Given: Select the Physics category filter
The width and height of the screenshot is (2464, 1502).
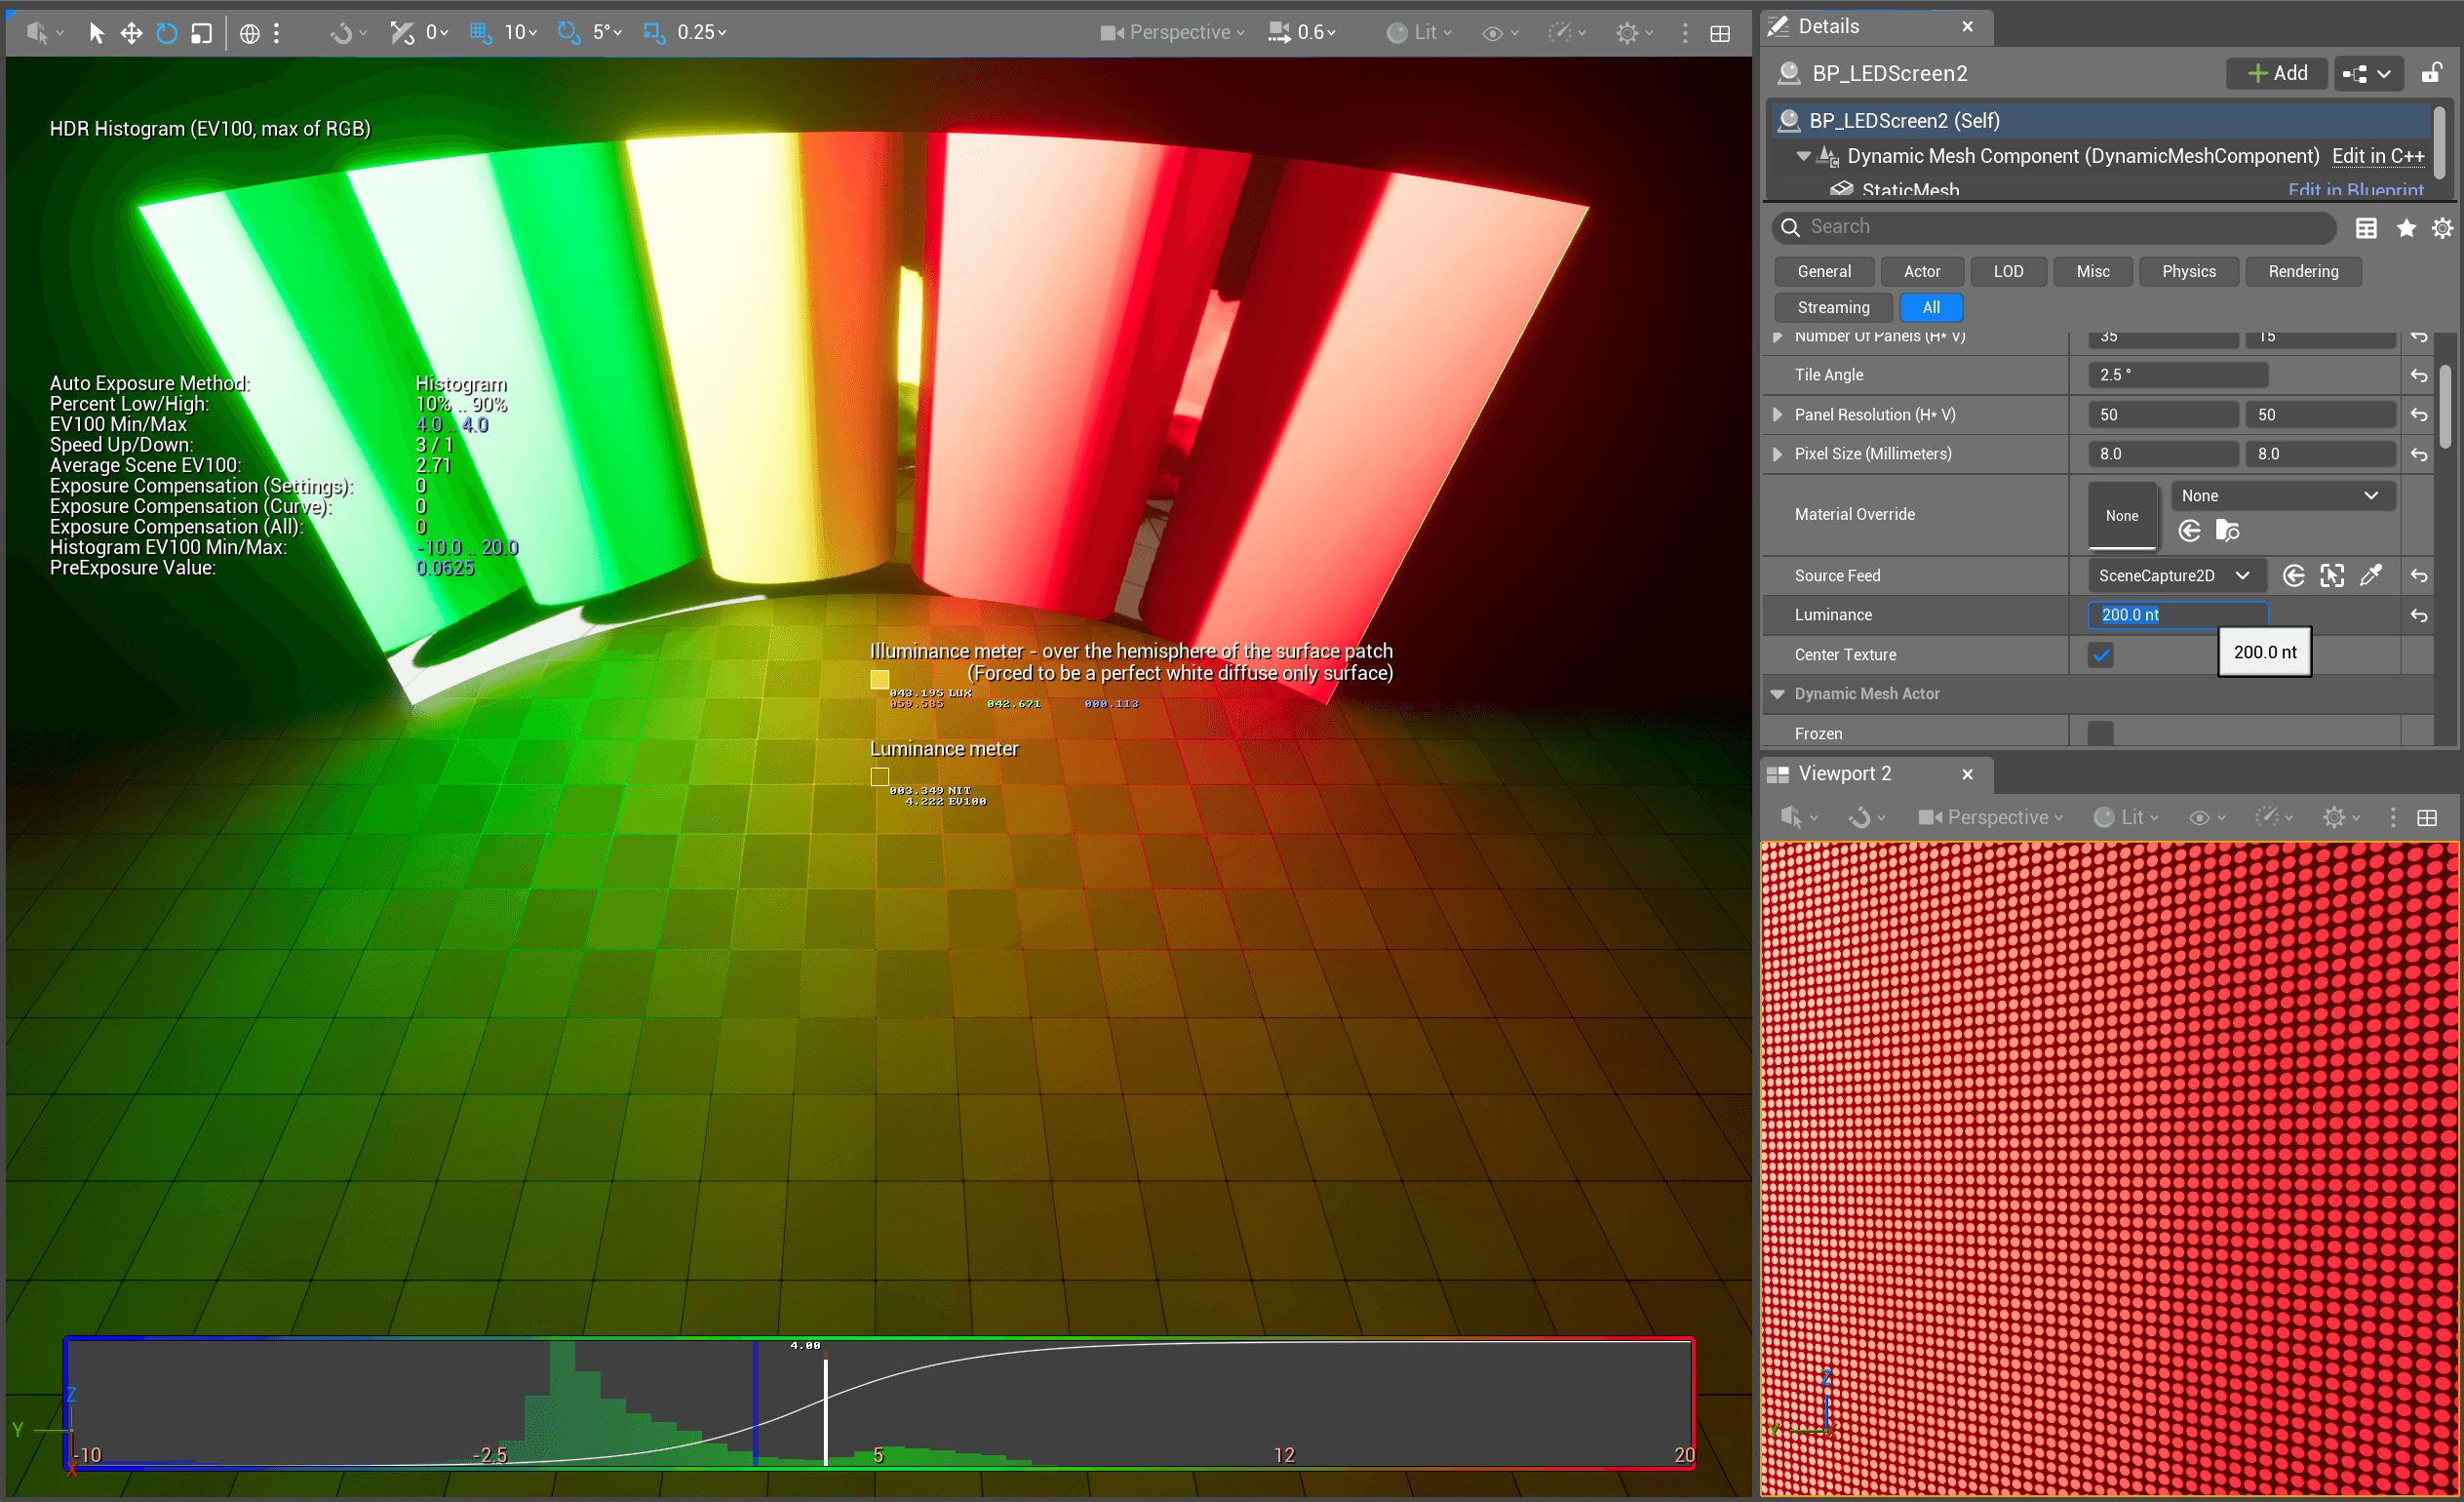Looking at the screenshot, I should (x=2188, y=271).
